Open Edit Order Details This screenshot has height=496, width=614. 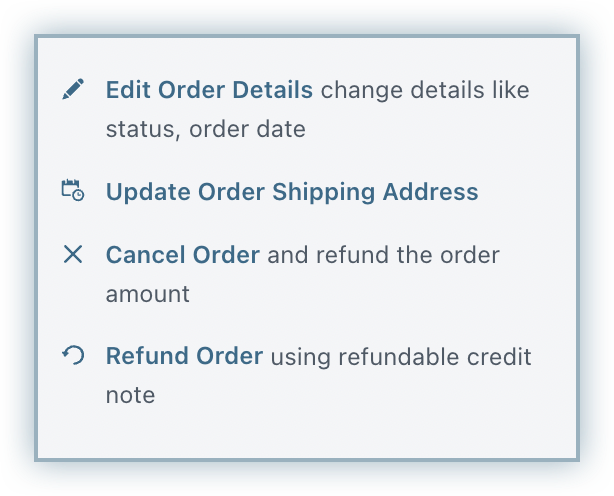click(x=209, y=90)
